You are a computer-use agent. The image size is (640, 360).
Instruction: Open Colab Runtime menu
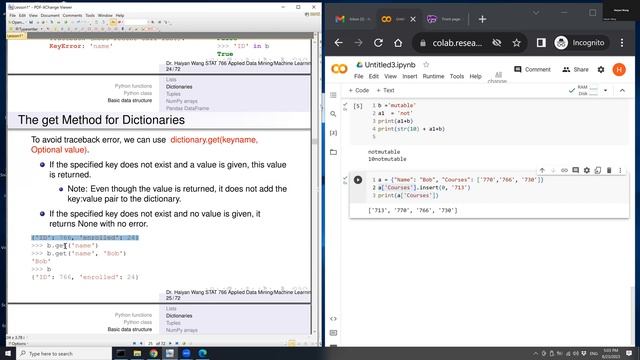tap(433, 76)
